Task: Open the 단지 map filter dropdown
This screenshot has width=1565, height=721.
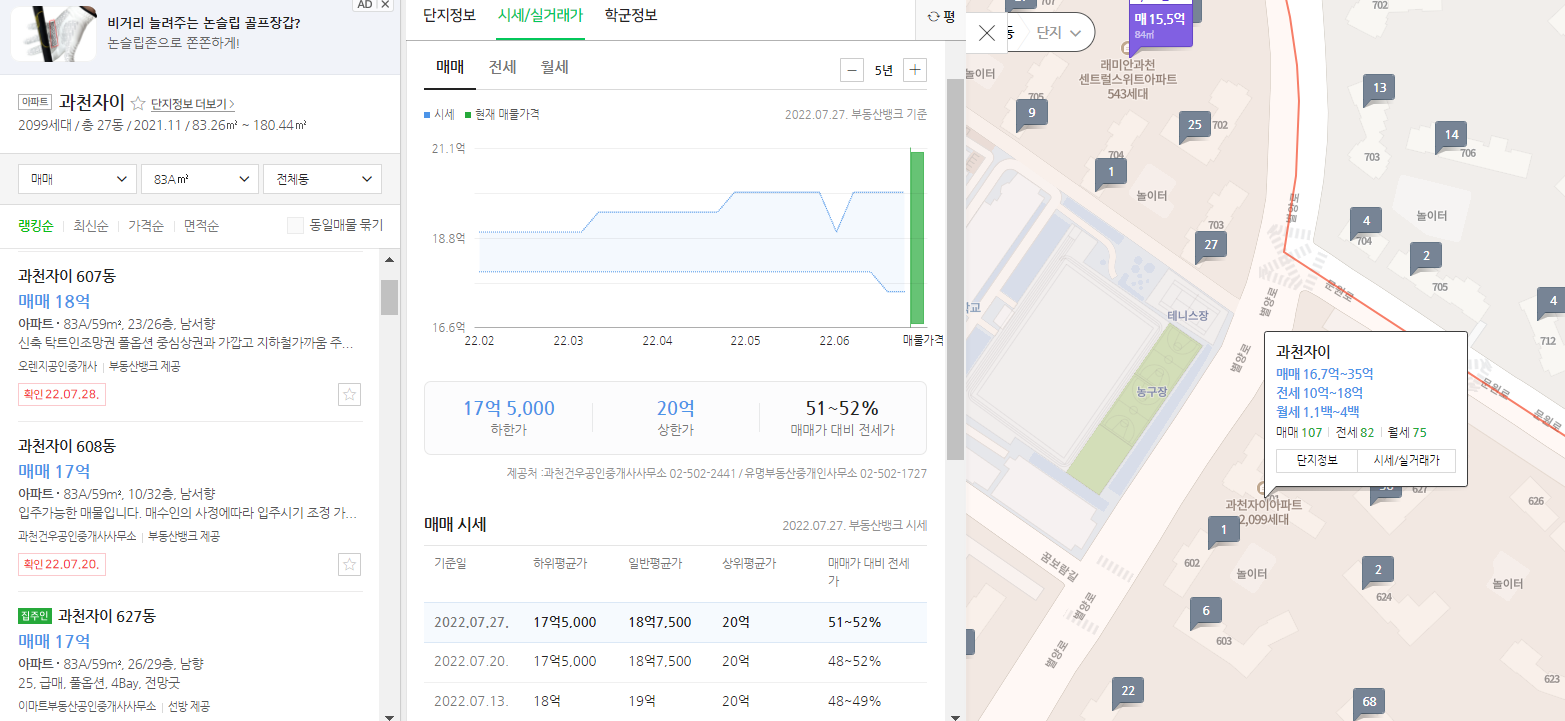Action: [x=1059, y=33]
